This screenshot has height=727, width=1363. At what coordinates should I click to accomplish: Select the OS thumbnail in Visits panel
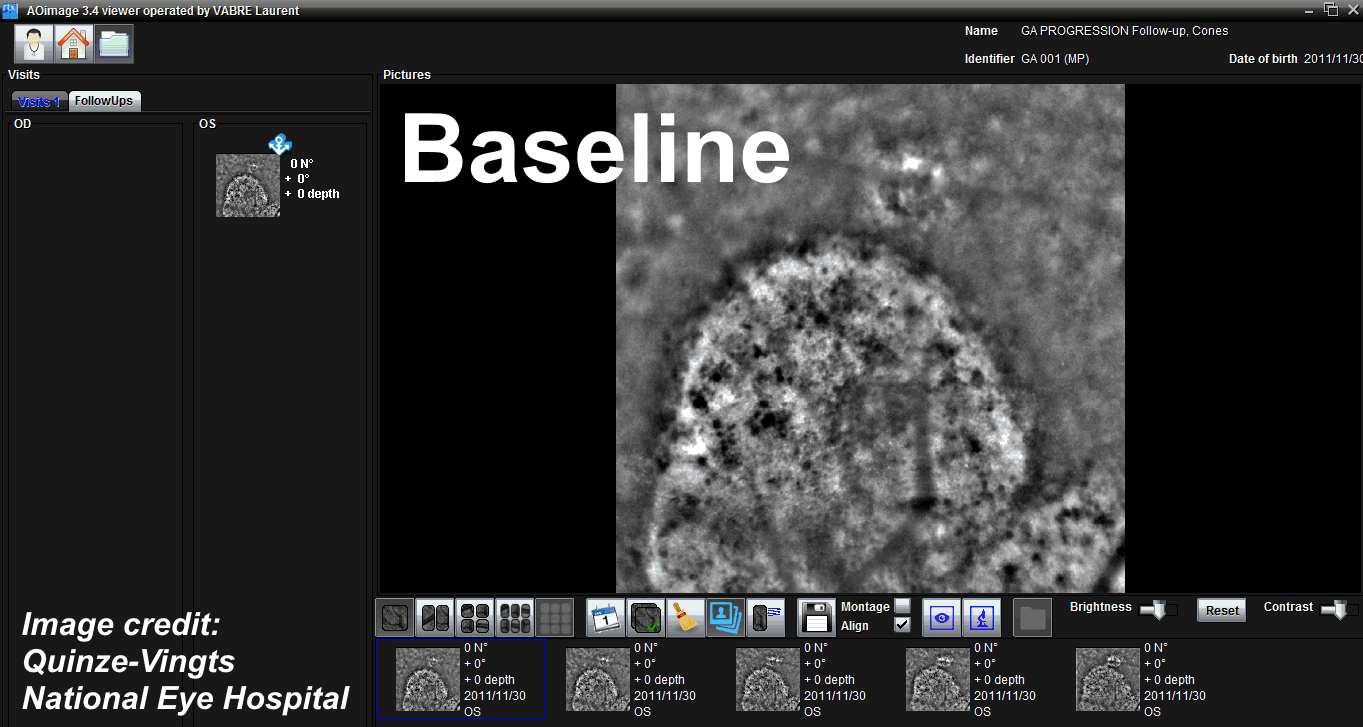(x=247, y=185)
